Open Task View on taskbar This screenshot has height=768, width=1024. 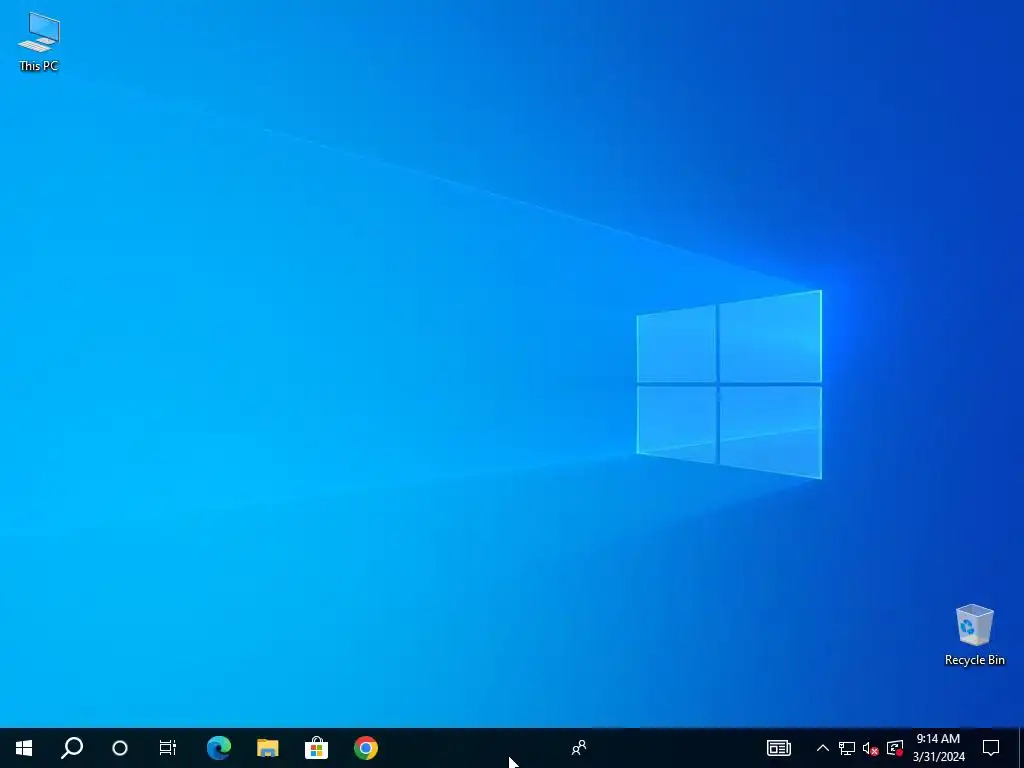(x=168, y=748)
